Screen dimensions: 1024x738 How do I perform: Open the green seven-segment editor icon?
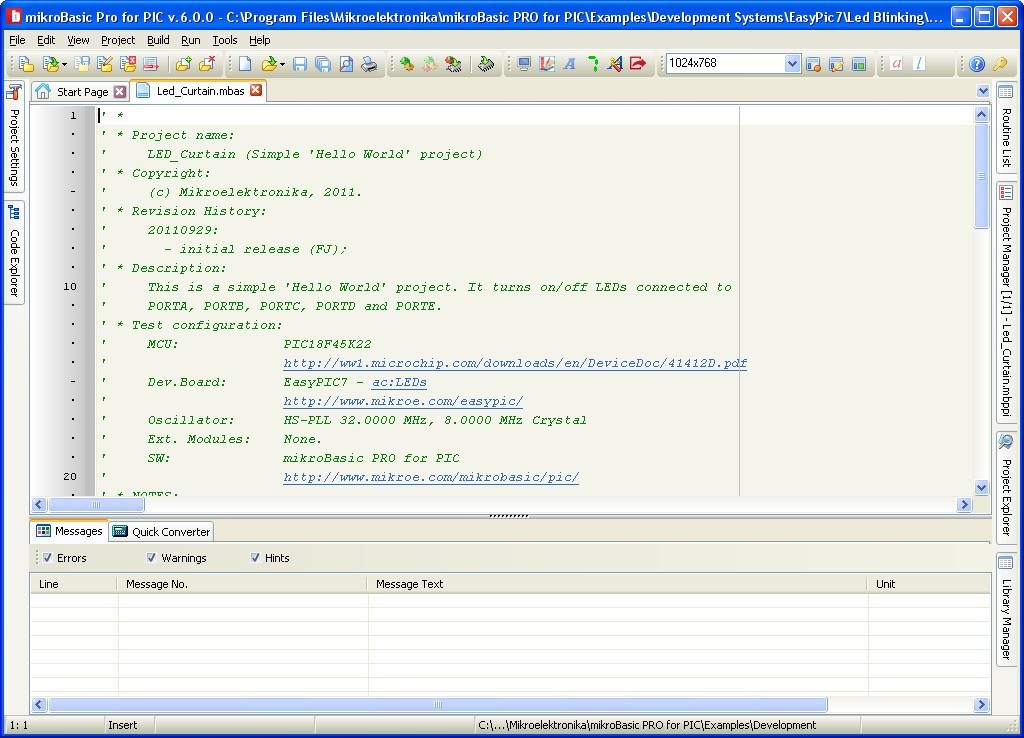[593, 63]
